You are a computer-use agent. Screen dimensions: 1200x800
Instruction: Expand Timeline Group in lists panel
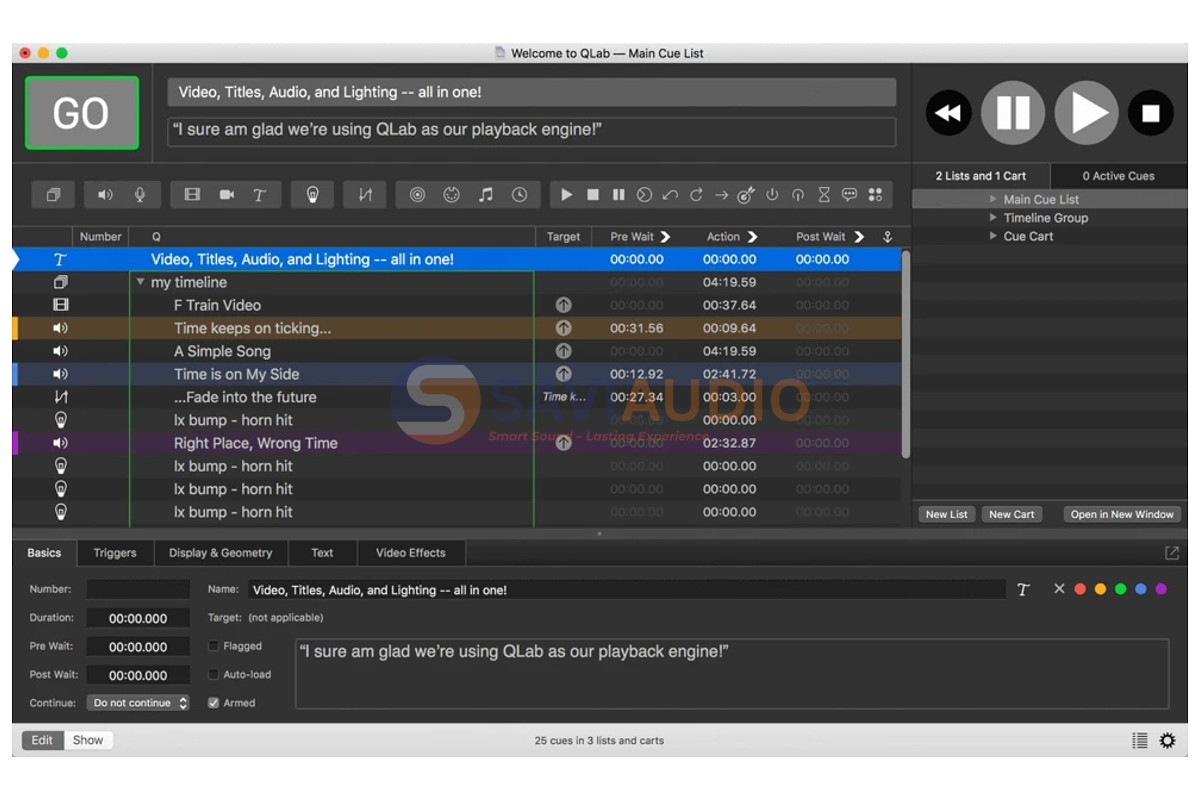pos(993,218)
